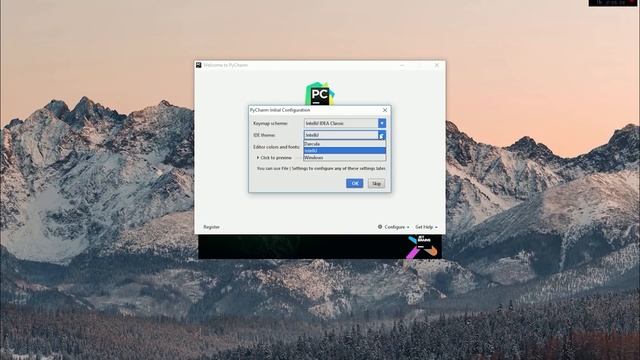Click the Configure gear icon

pyautogui.click(x=380, y=227)
